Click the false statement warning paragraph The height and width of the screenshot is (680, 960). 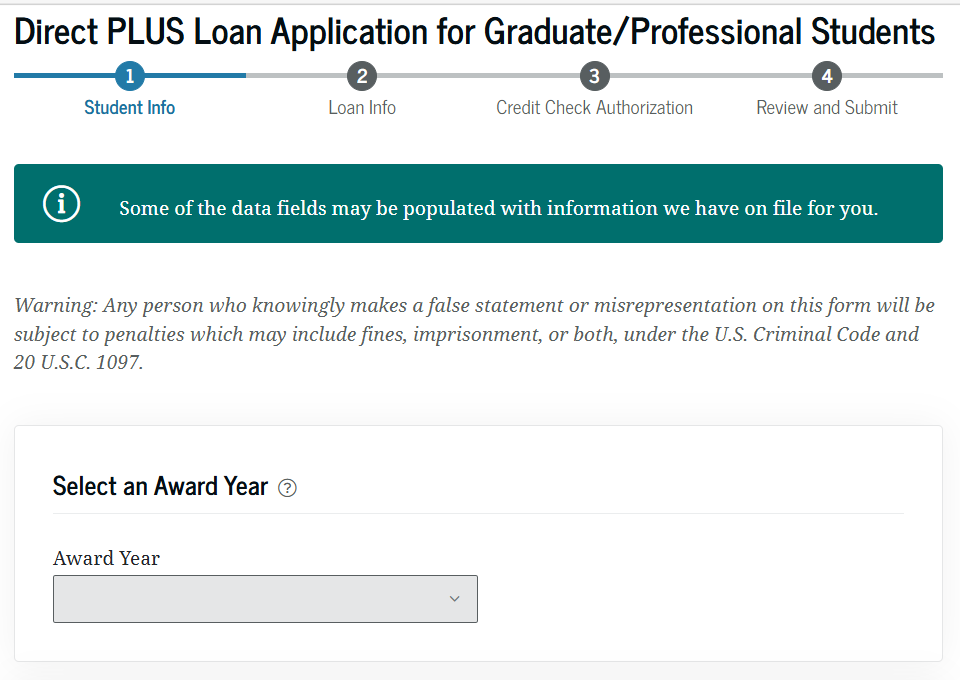[x=475, y=334]
